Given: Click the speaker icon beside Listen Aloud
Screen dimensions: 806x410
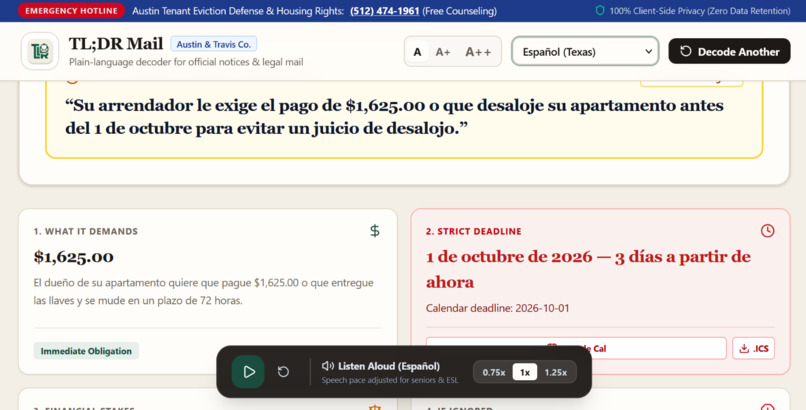Looking at the screenshot, I should pos(327,366).
